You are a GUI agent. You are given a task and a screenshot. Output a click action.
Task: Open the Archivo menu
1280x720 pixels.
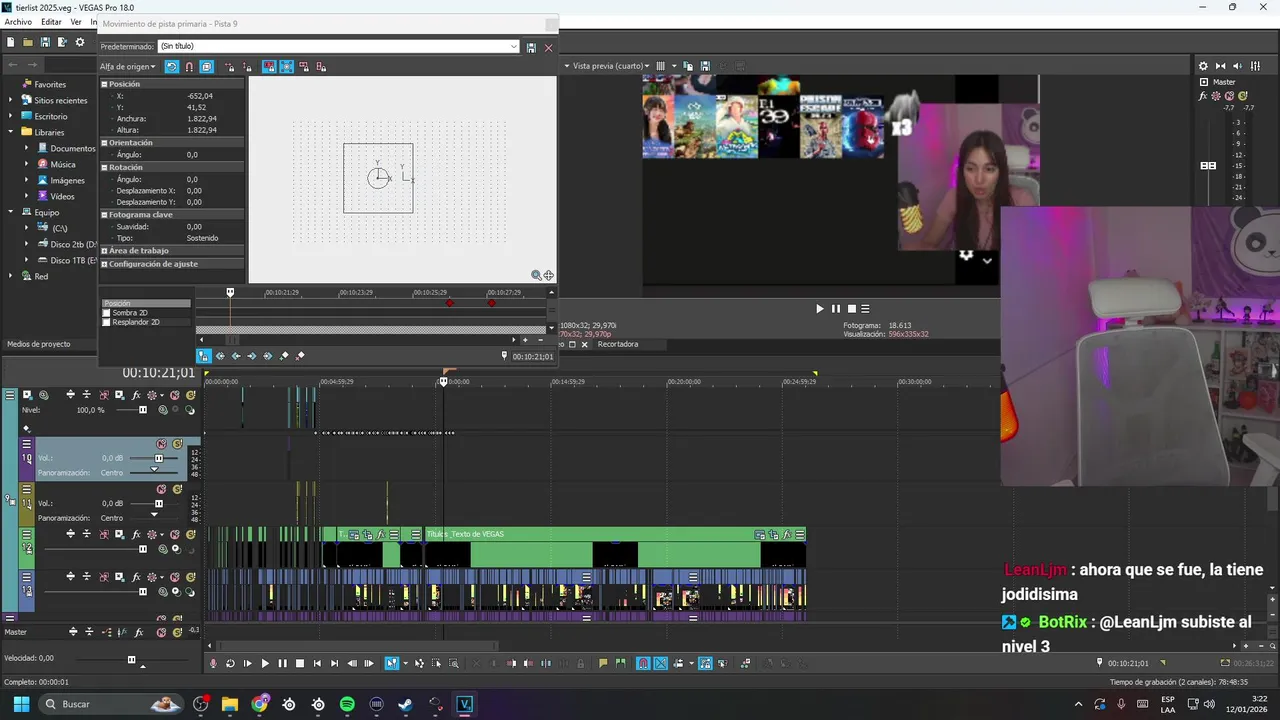18,22
